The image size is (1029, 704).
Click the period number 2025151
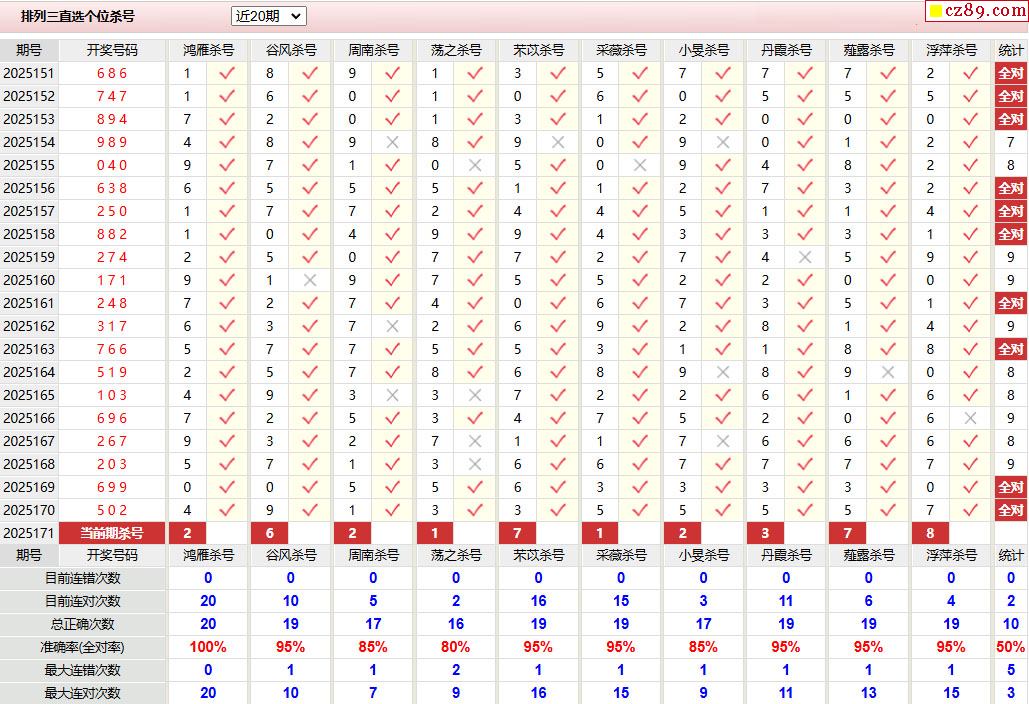point(28,73)
